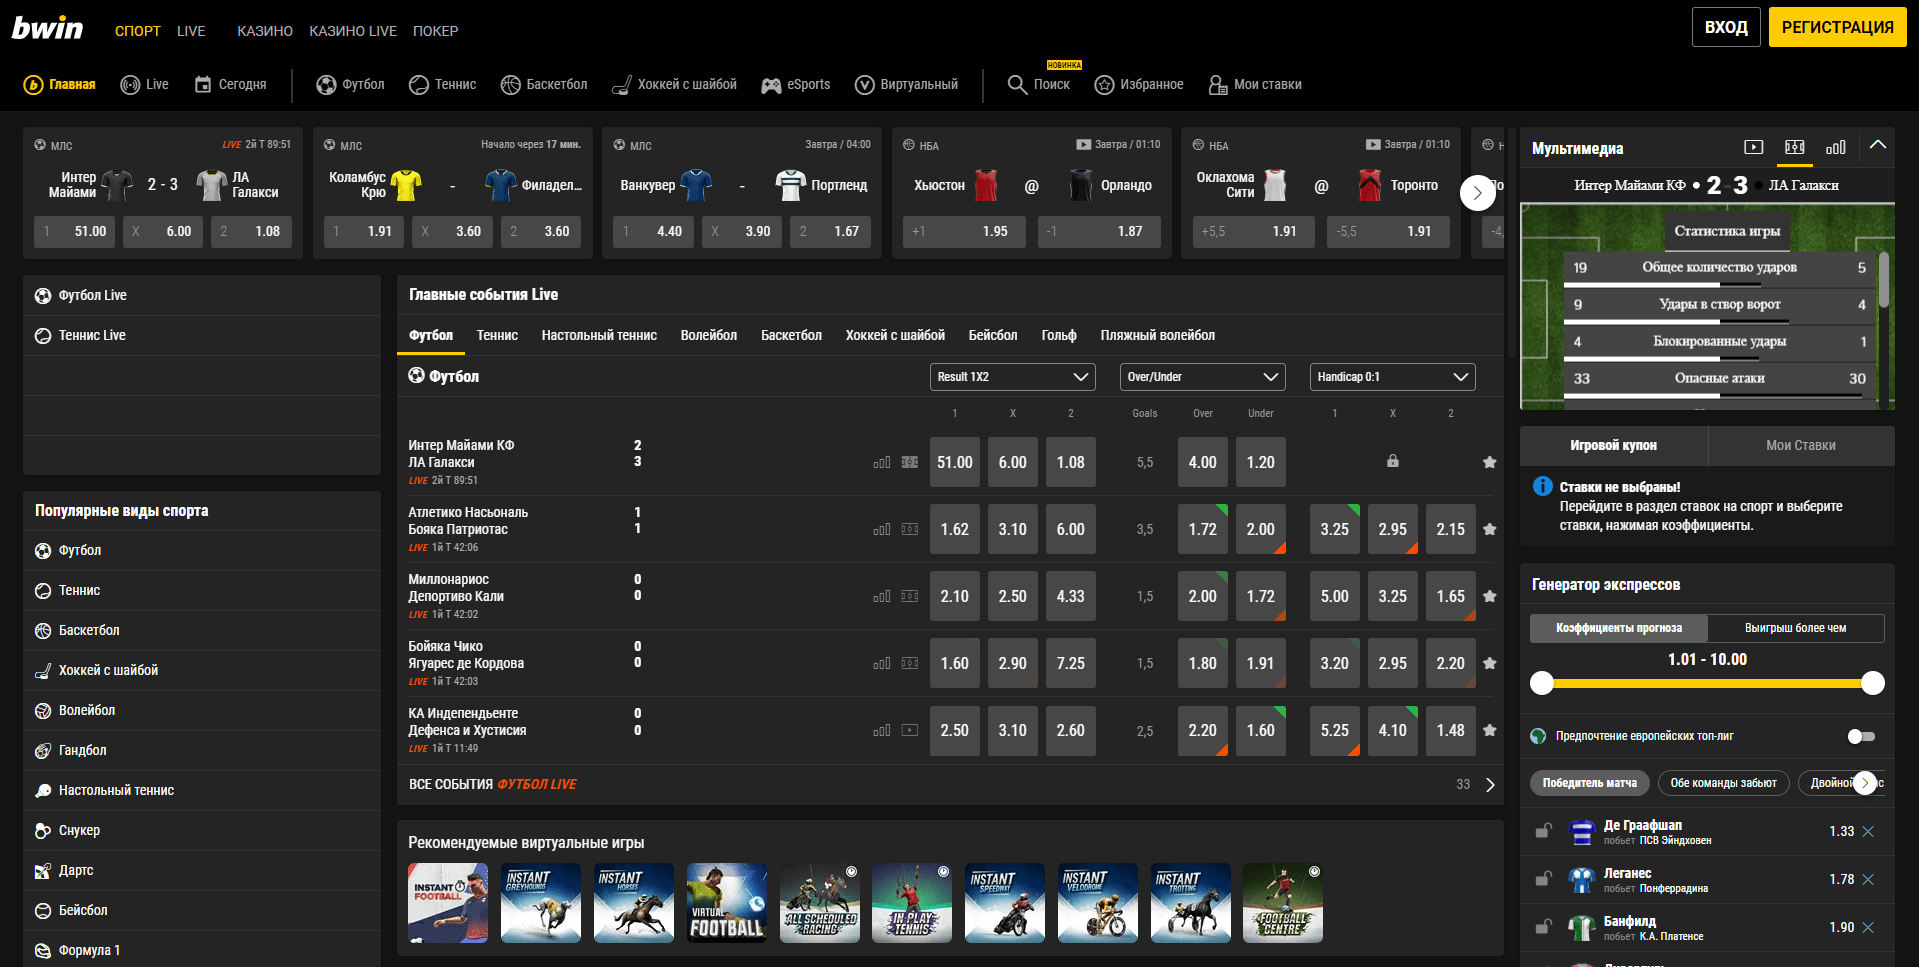Click the bwin logo

click(47, 28)
